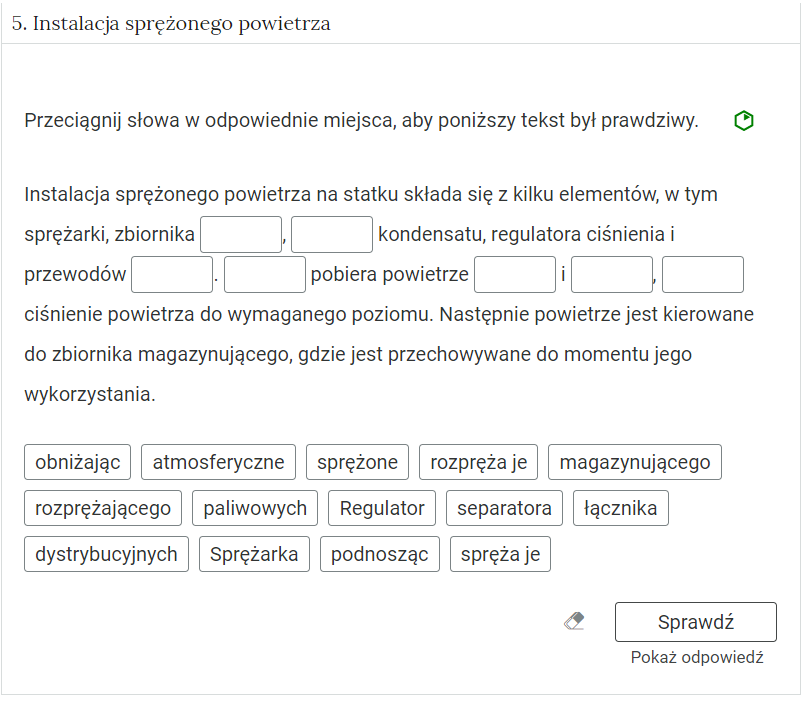The height and width of the screenshot is (701, 803).
Task: Select the word chip 'sprężone'
Action: (356, 462)
